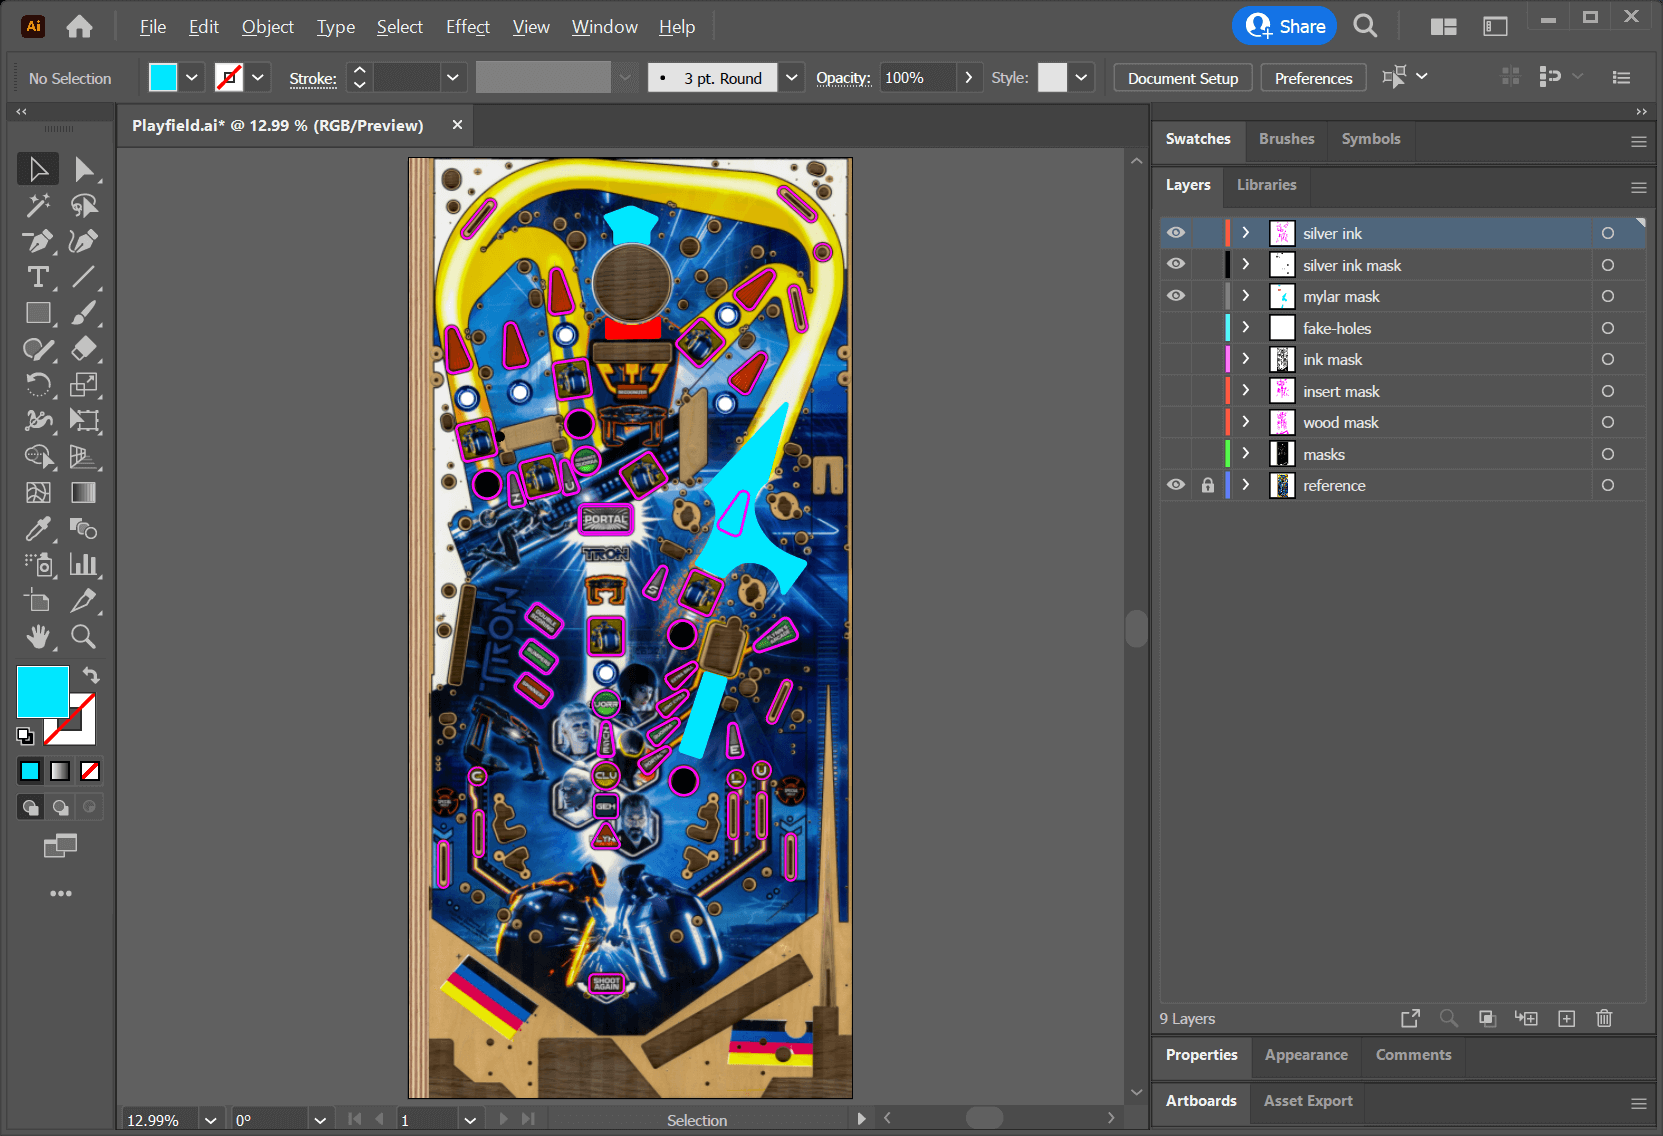
Task: Select the Pen tool
Action: [38, 241]
